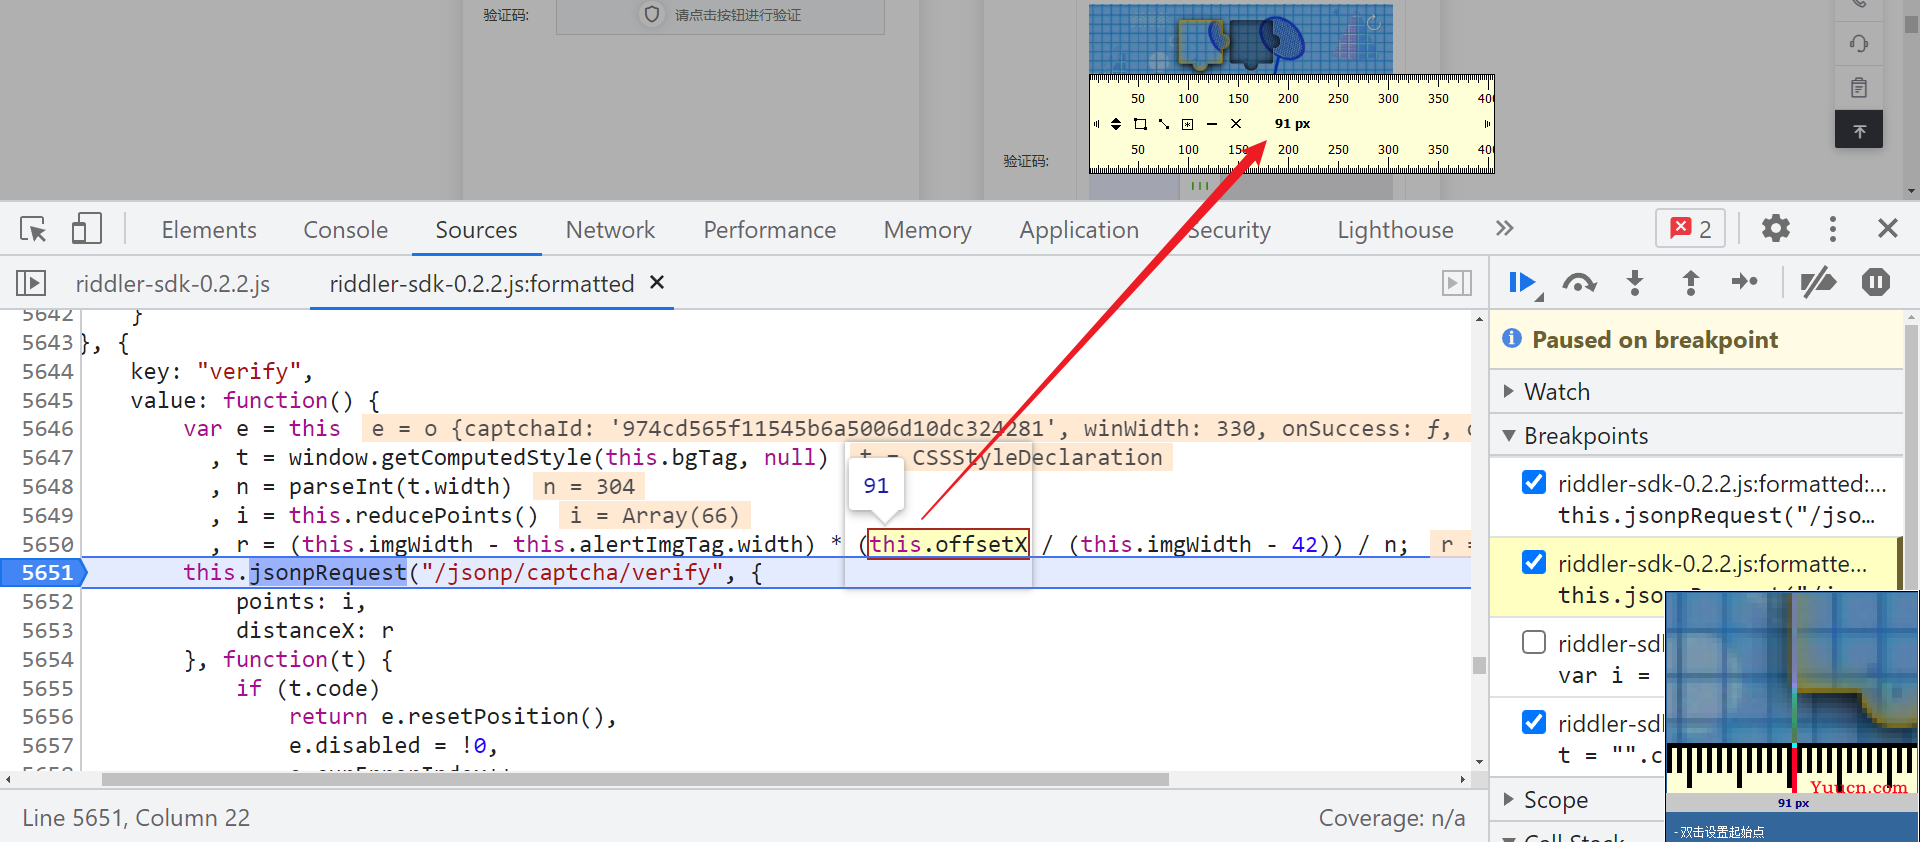The width and height of the screenshot is (1920, 842).
Task: Click reducePoints call on line 5649
Action: point(433,515)
